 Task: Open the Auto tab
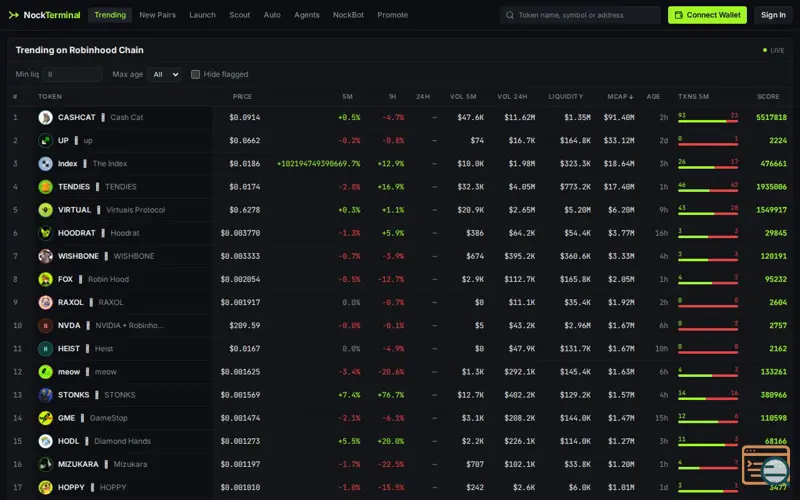(x=272, y=15)
